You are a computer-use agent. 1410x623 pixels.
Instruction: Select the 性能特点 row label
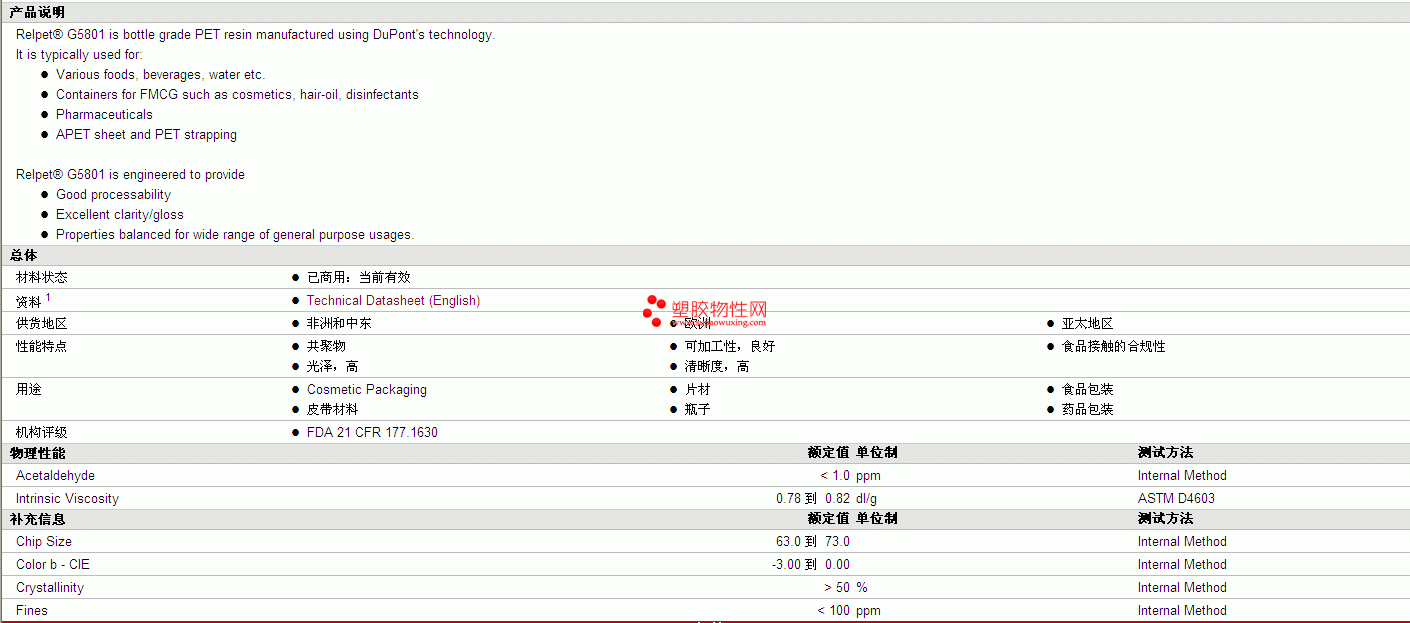(42, 347)
